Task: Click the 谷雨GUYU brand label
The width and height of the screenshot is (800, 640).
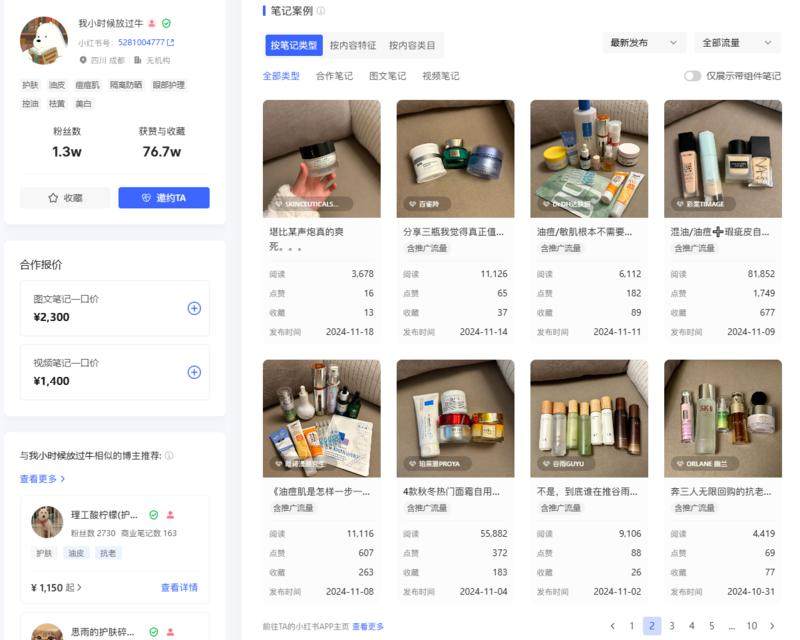Action: [567, 463]
